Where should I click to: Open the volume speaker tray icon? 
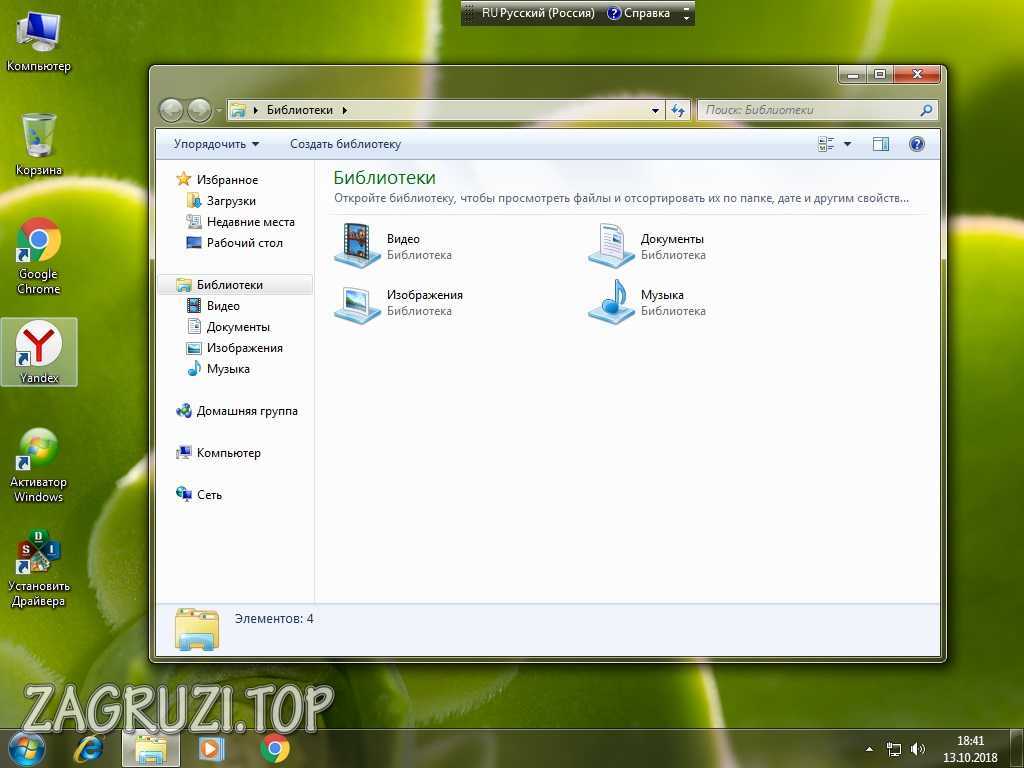[918, 749]
